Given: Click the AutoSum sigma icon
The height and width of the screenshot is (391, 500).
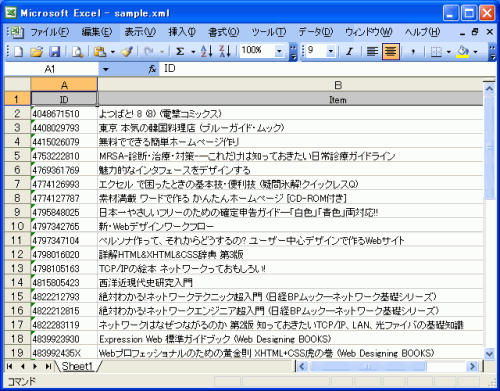Looking at the screenshot, I should click(180, 51).
